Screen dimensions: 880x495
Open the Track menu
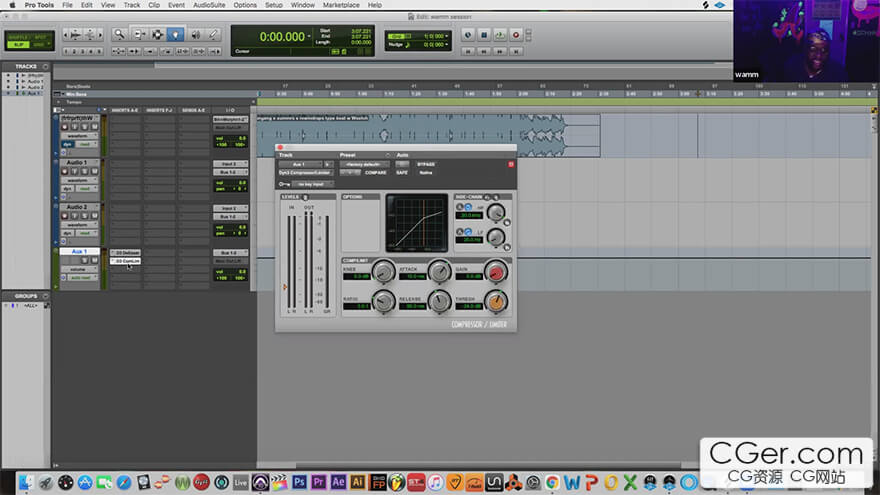(132, 5)
